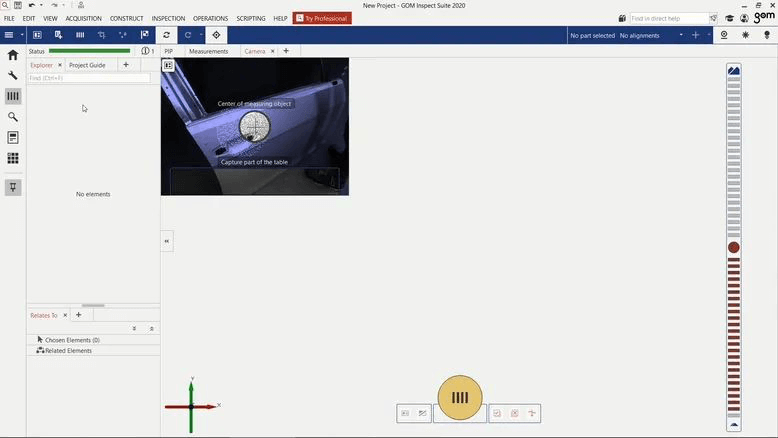Click the sync refresh toolbar button

(166, 35)
